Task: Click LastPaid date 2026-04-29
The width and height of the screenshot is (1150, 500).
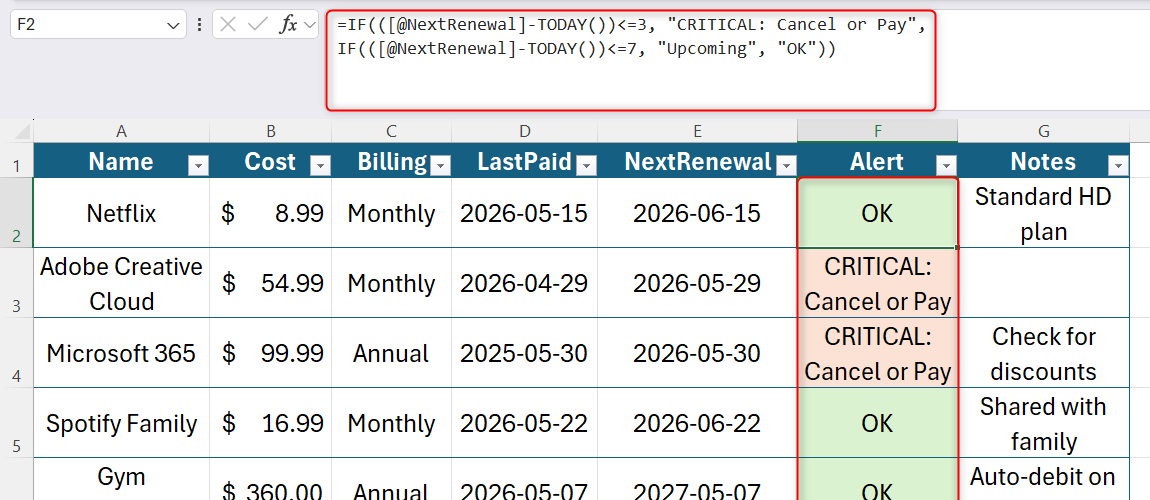Action: coord(524,283)
